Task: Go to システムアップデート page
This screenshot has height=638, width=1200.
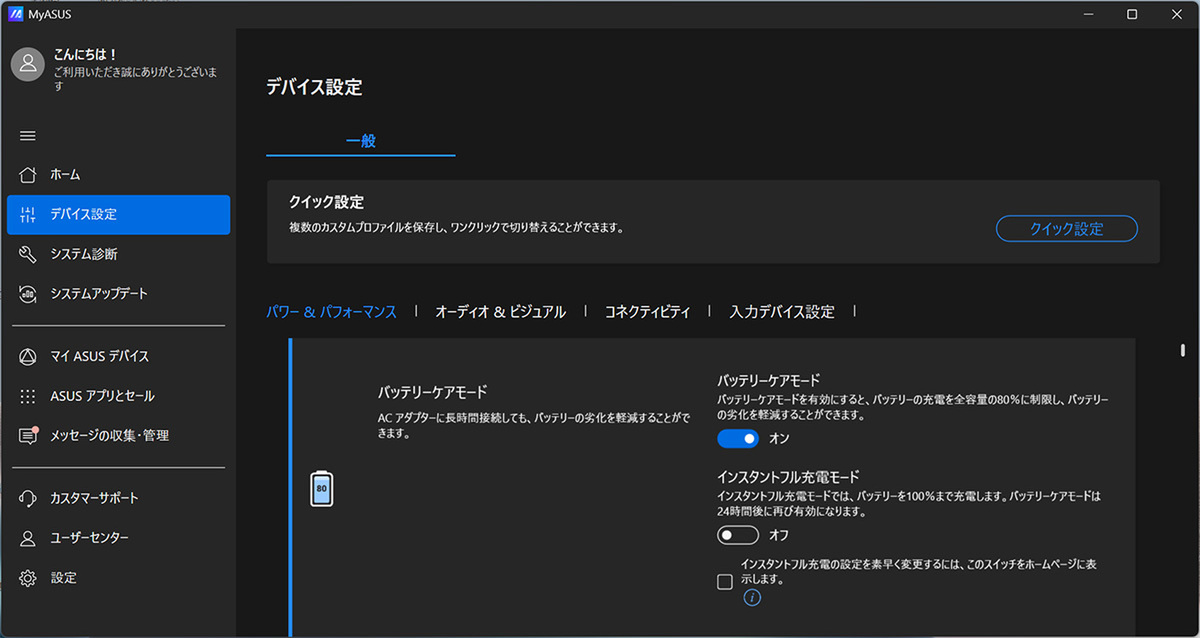Action: pos(118,294)
